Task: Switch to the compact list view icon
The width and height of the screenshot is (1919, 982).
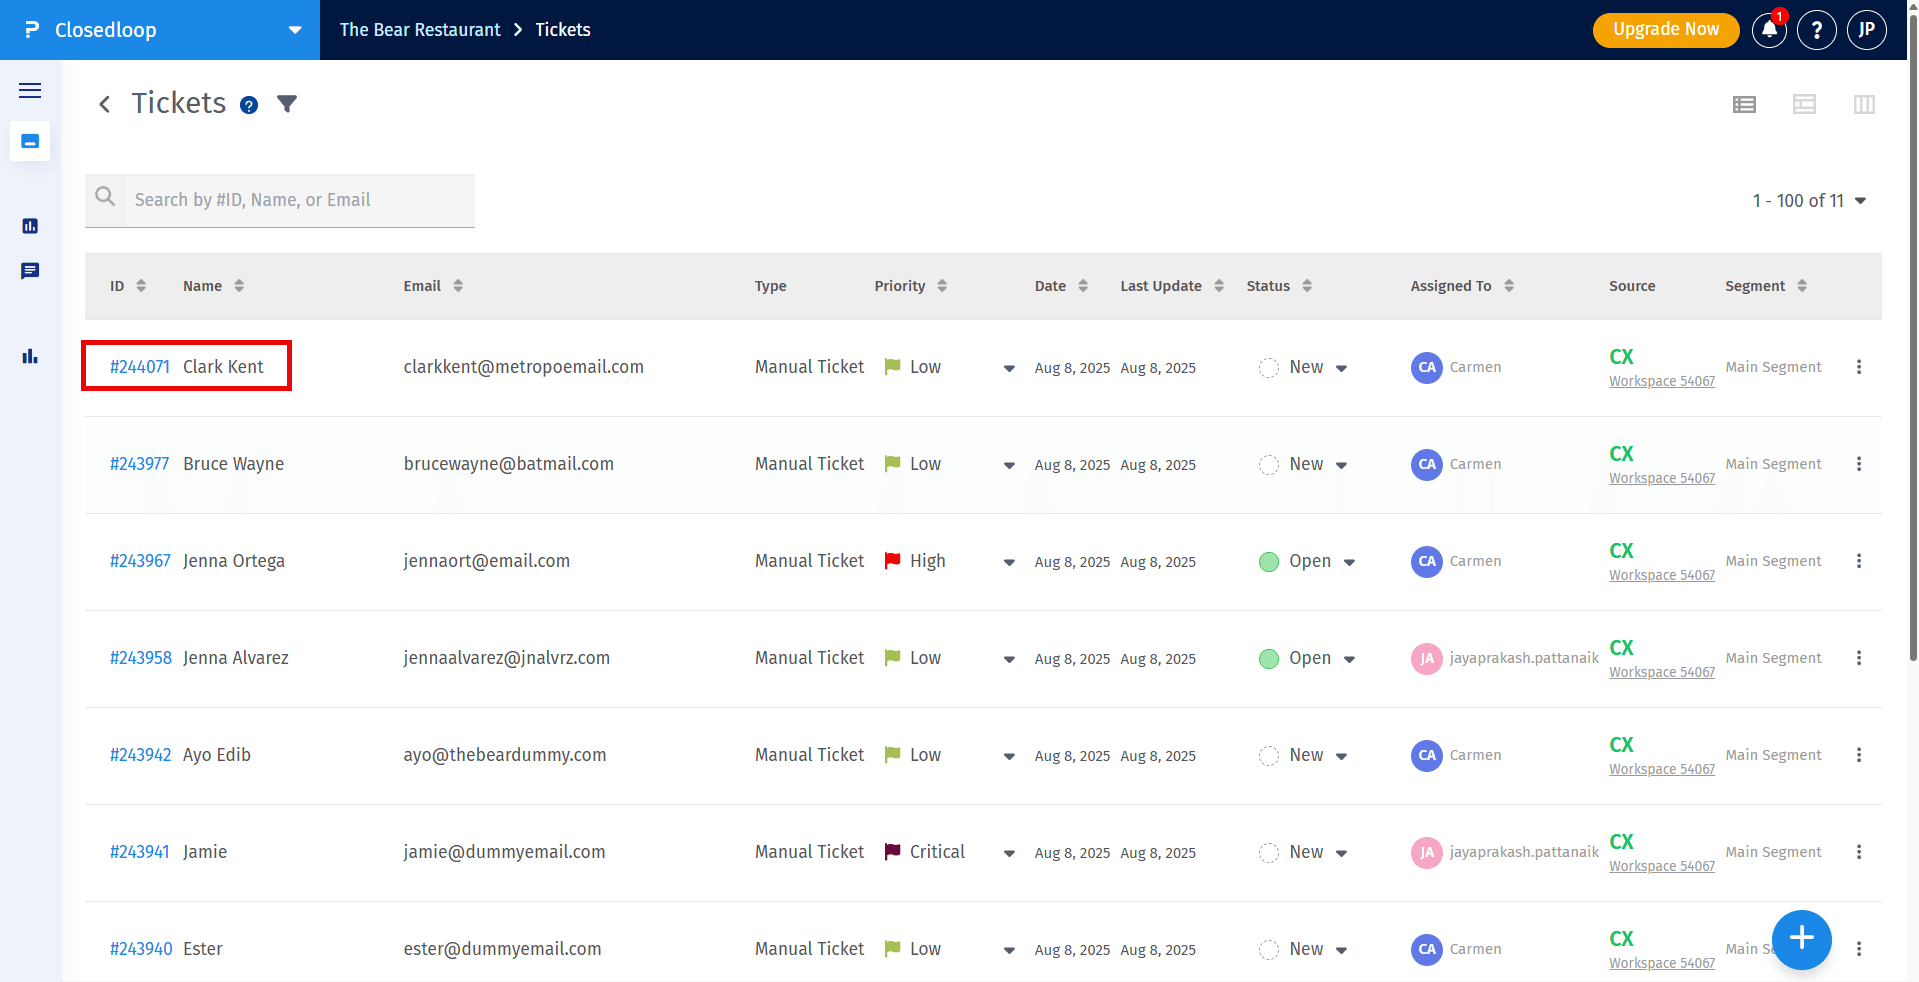Action: [x=1744, y=104]
